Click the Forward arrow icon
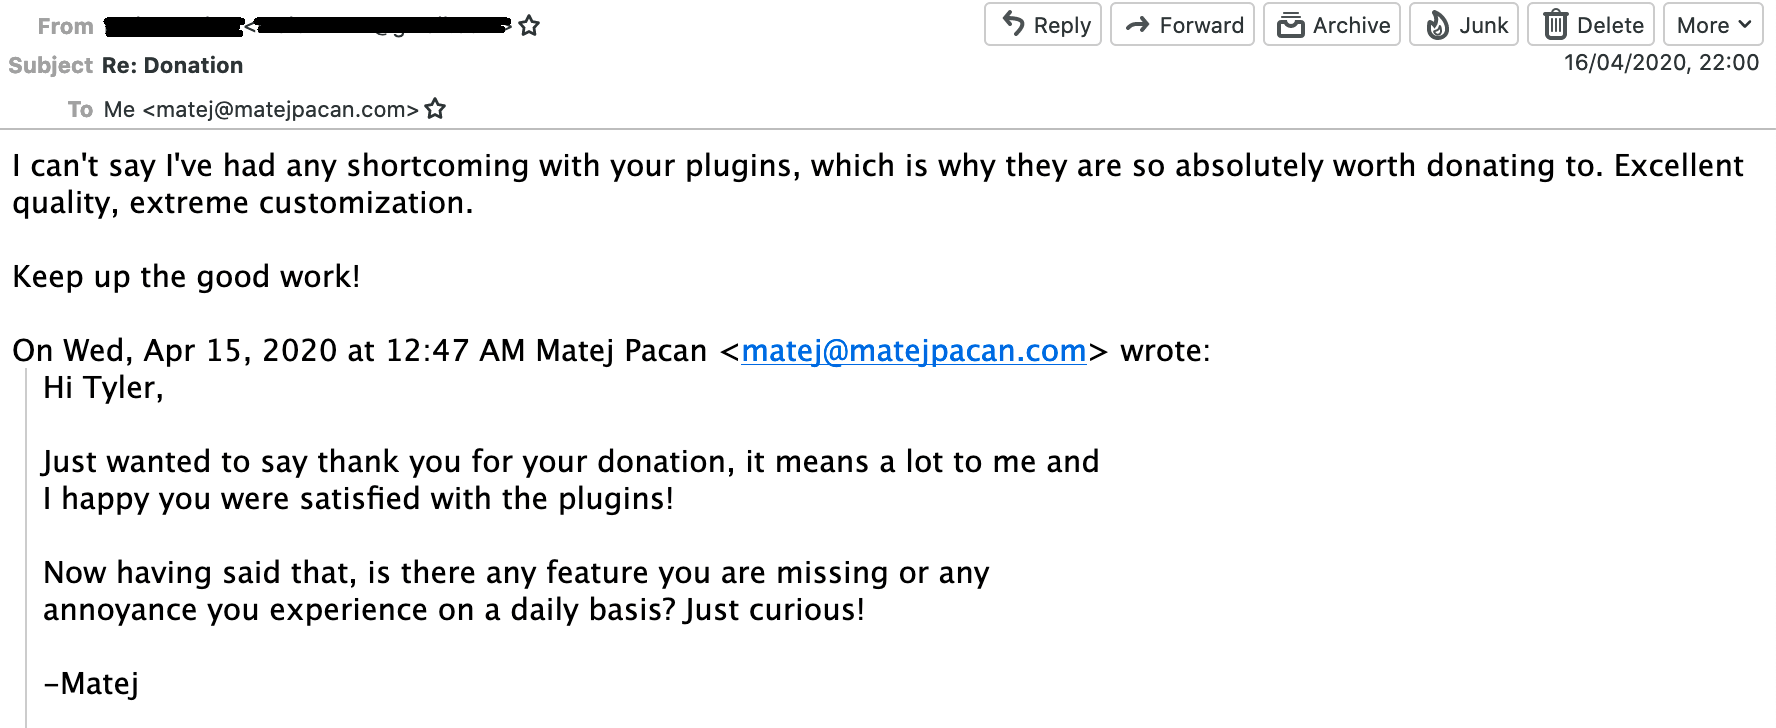The height and width of the screenshot is (728, 1776). 1138,25
